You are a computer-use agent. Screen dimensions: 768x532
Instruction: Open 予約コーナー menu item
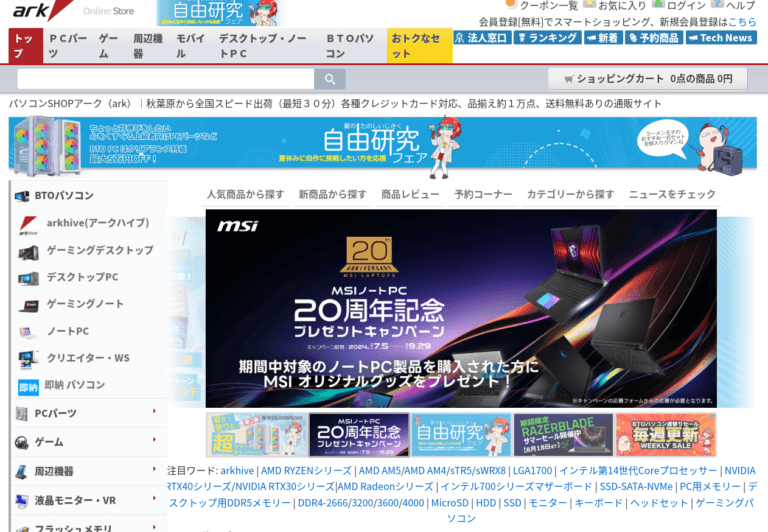pyautogui.click(x=483, y=194)
